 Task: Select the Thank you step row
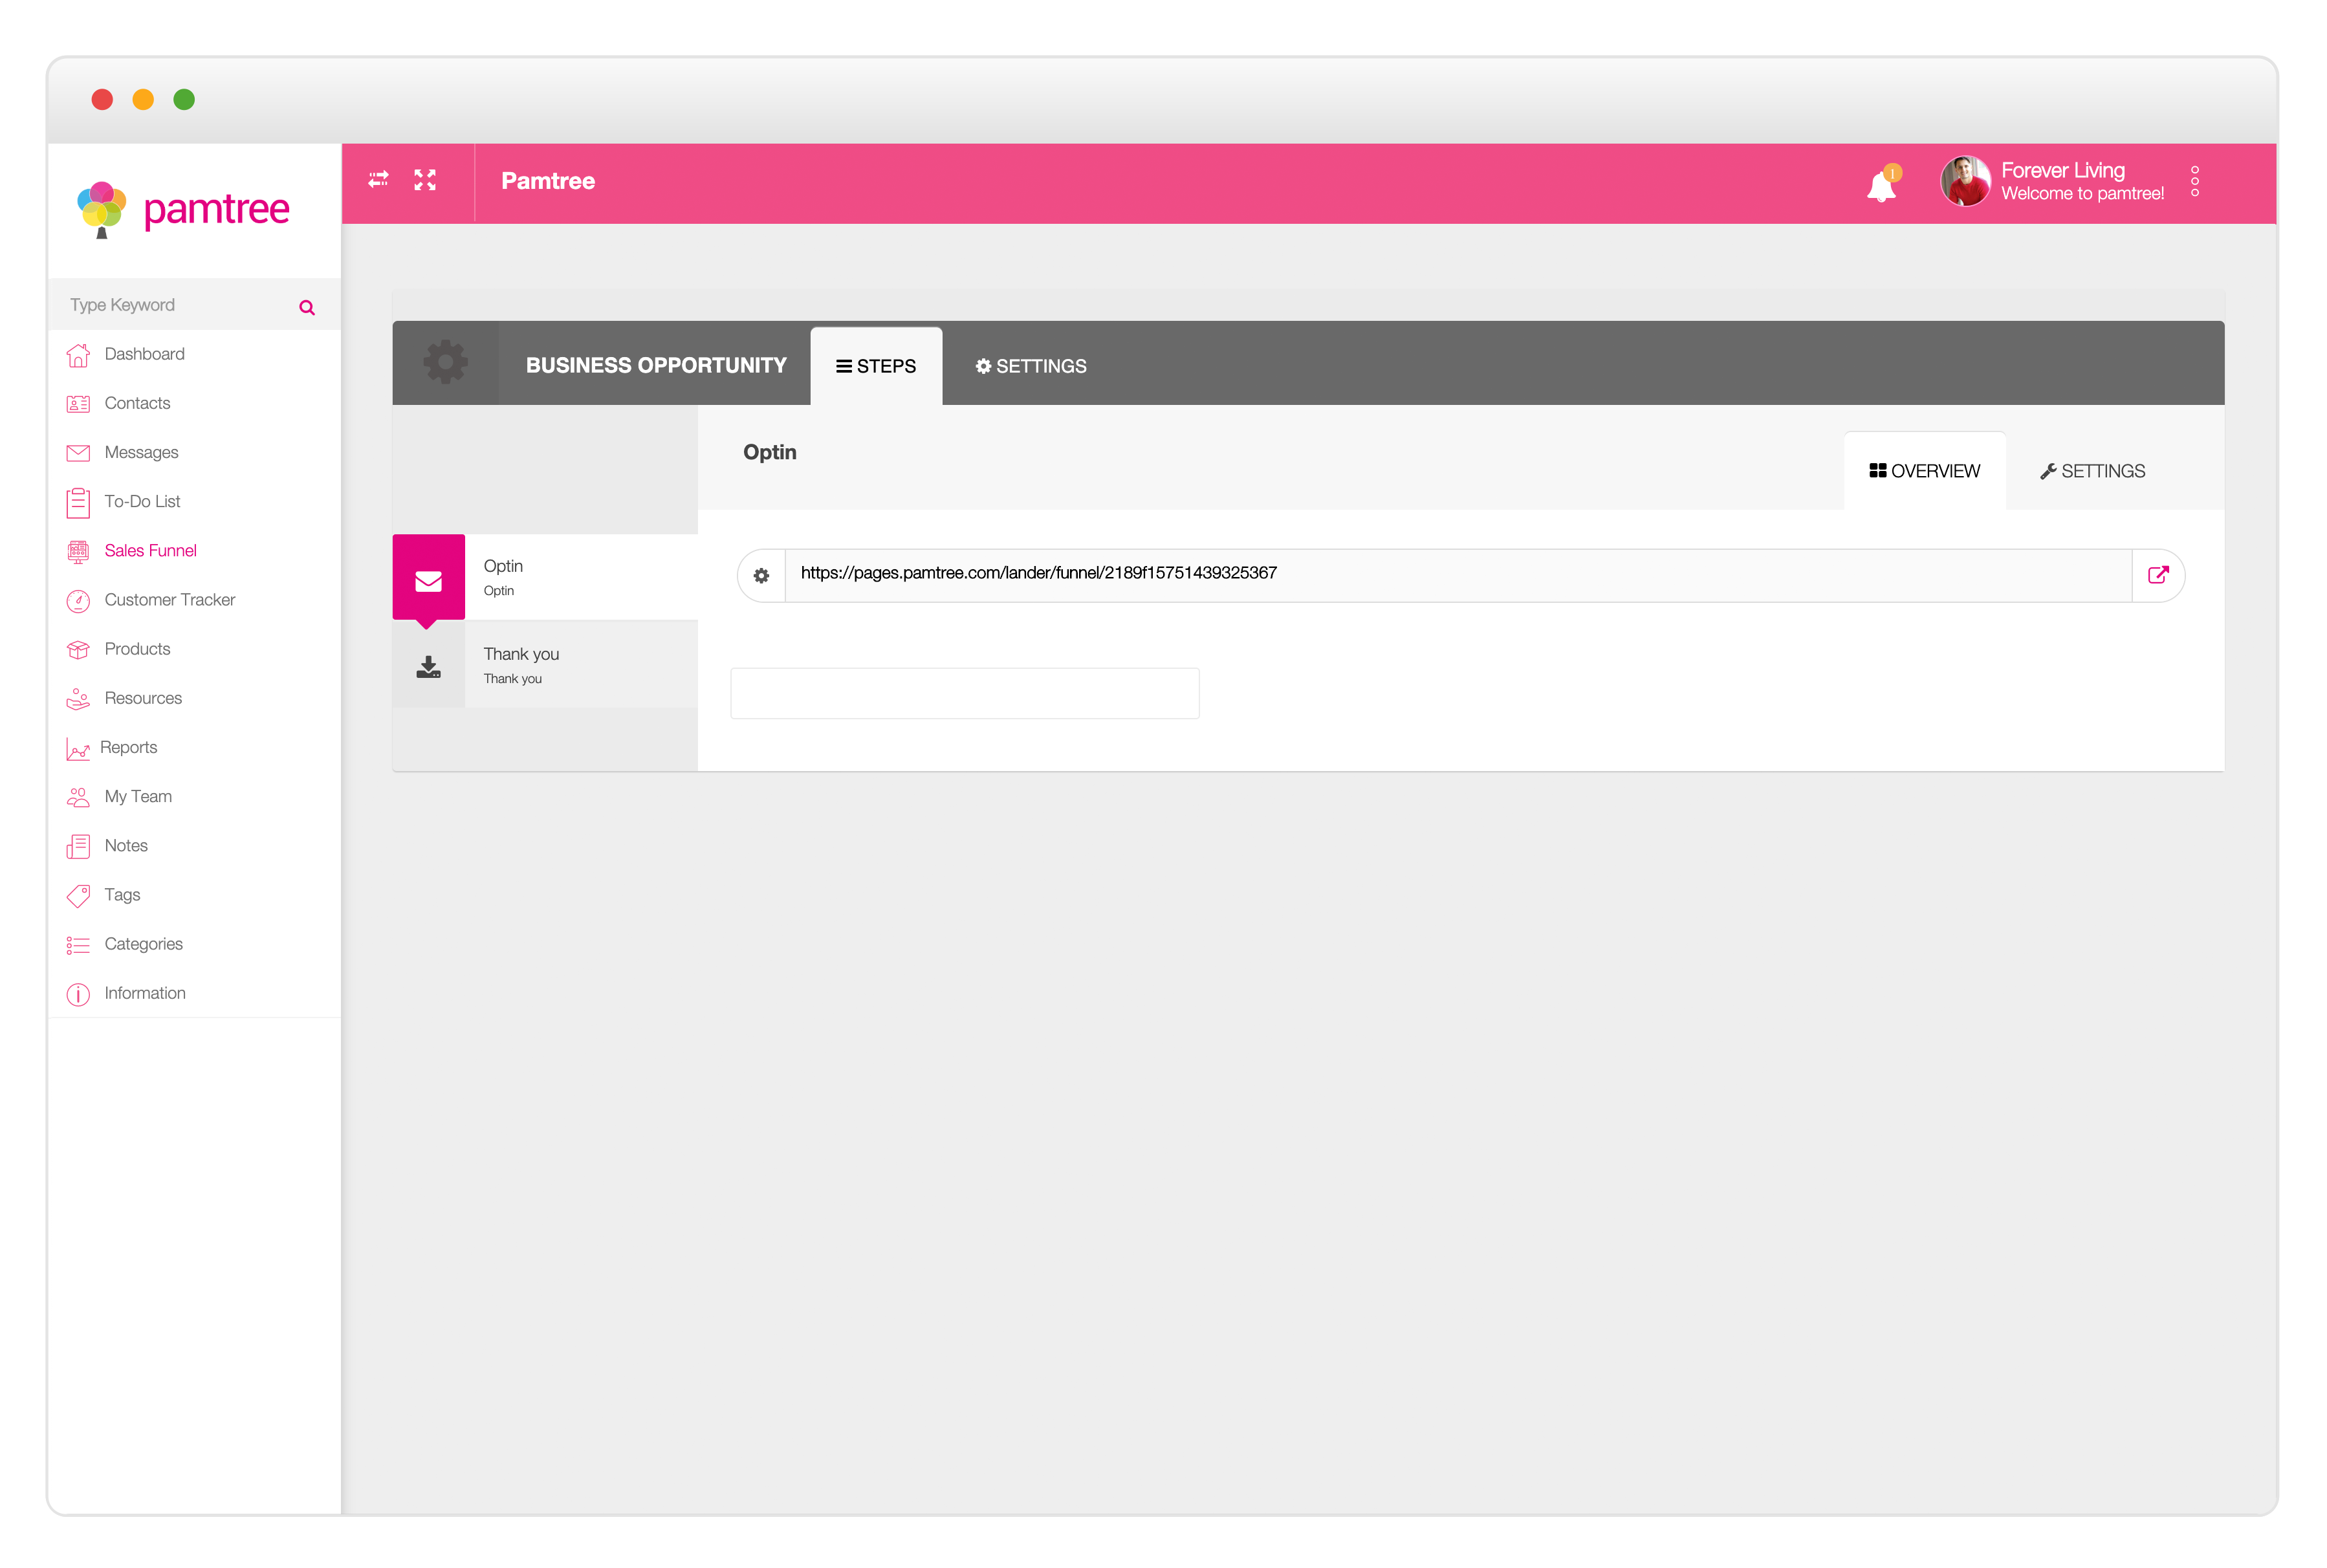pos(545,665)
